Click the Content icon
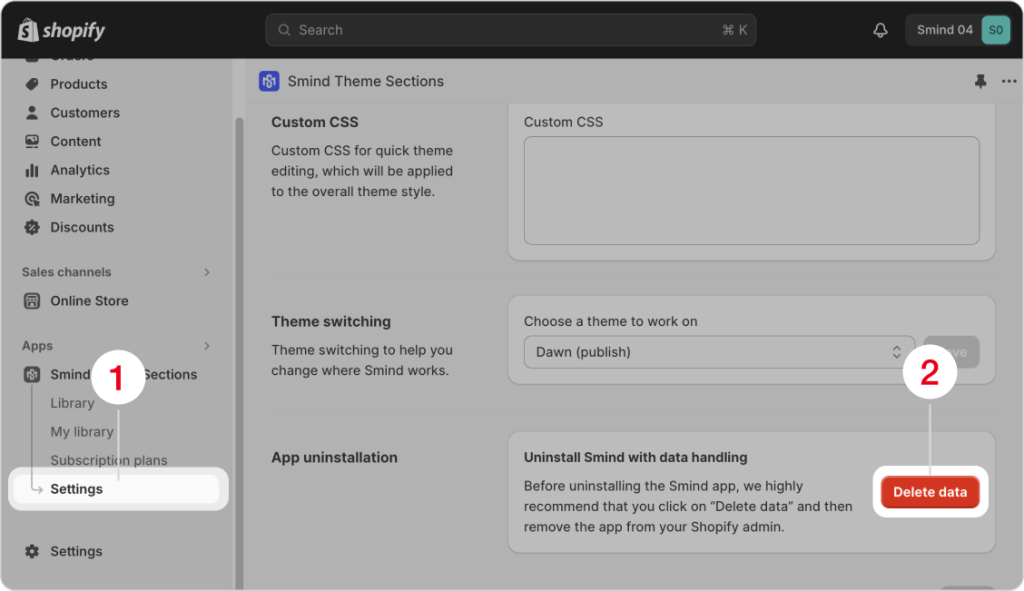Image resolution: width=1024 pixels, height=591 pixels. click(31, 142)
